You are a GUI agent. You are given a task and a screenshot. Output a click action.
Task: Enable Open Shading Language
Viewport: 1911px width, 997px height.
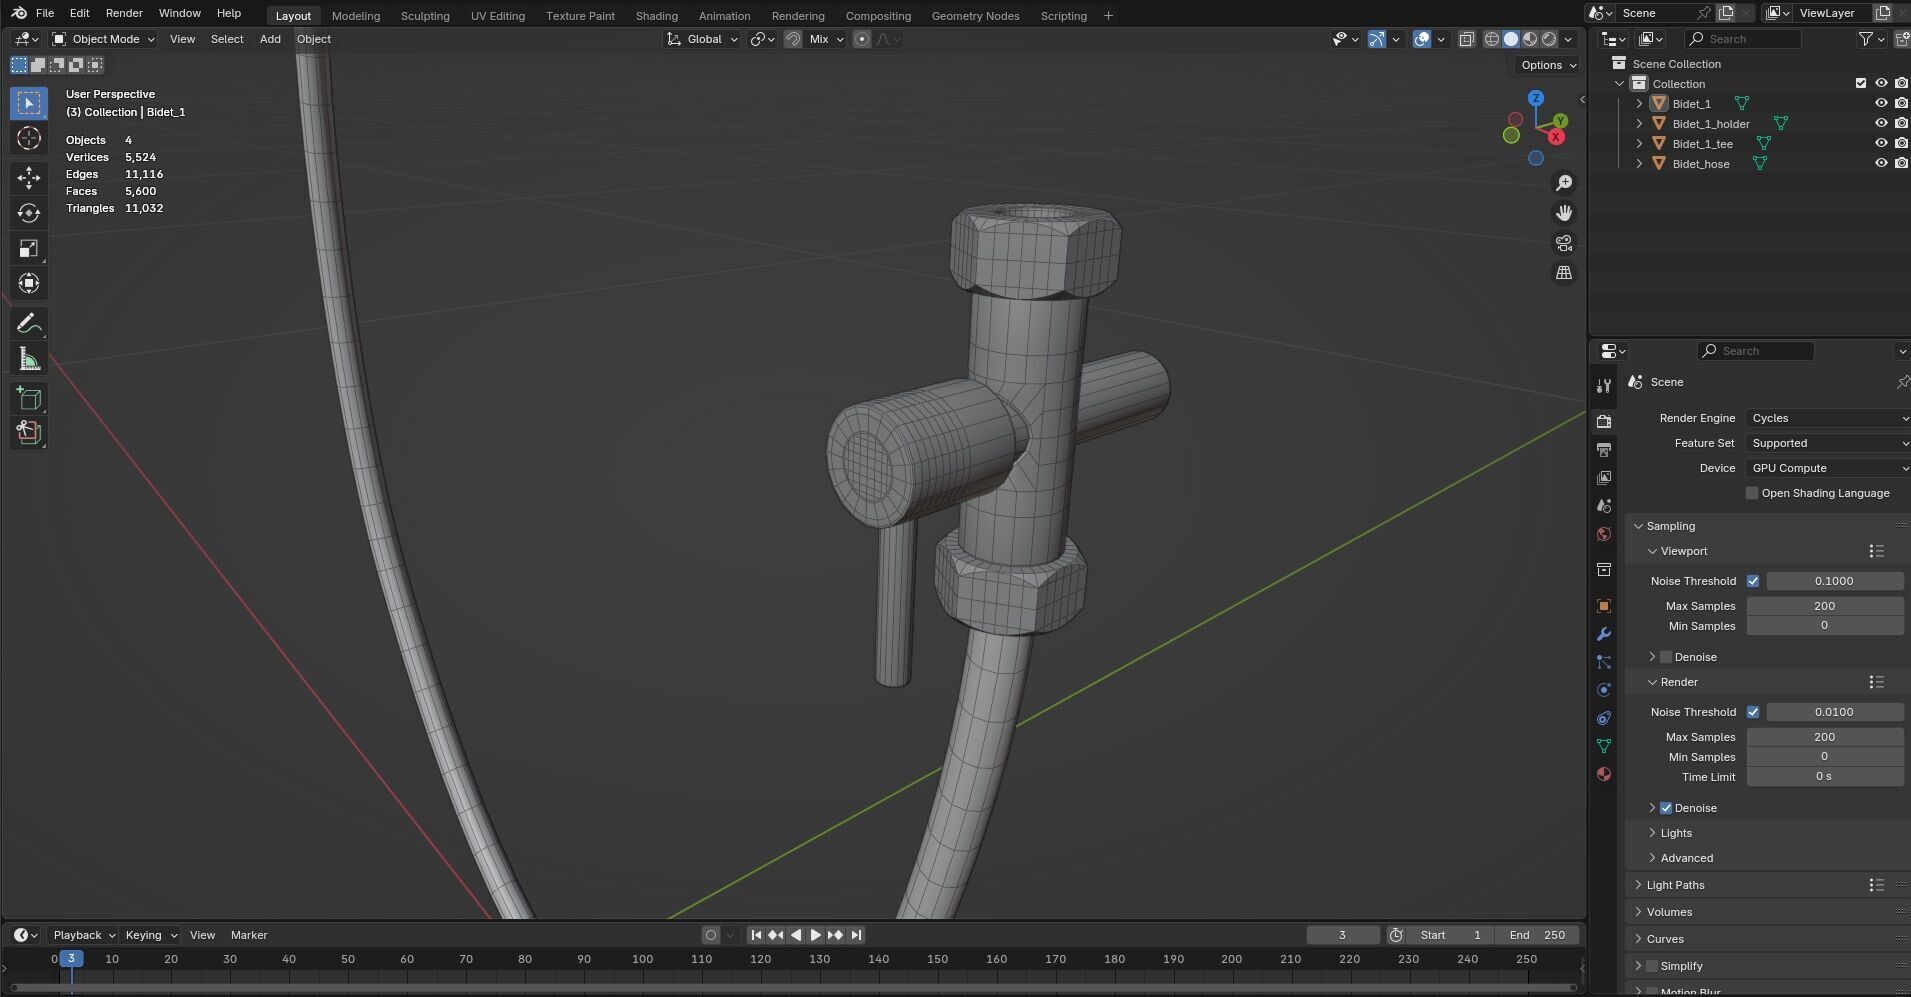point(1752,493)
